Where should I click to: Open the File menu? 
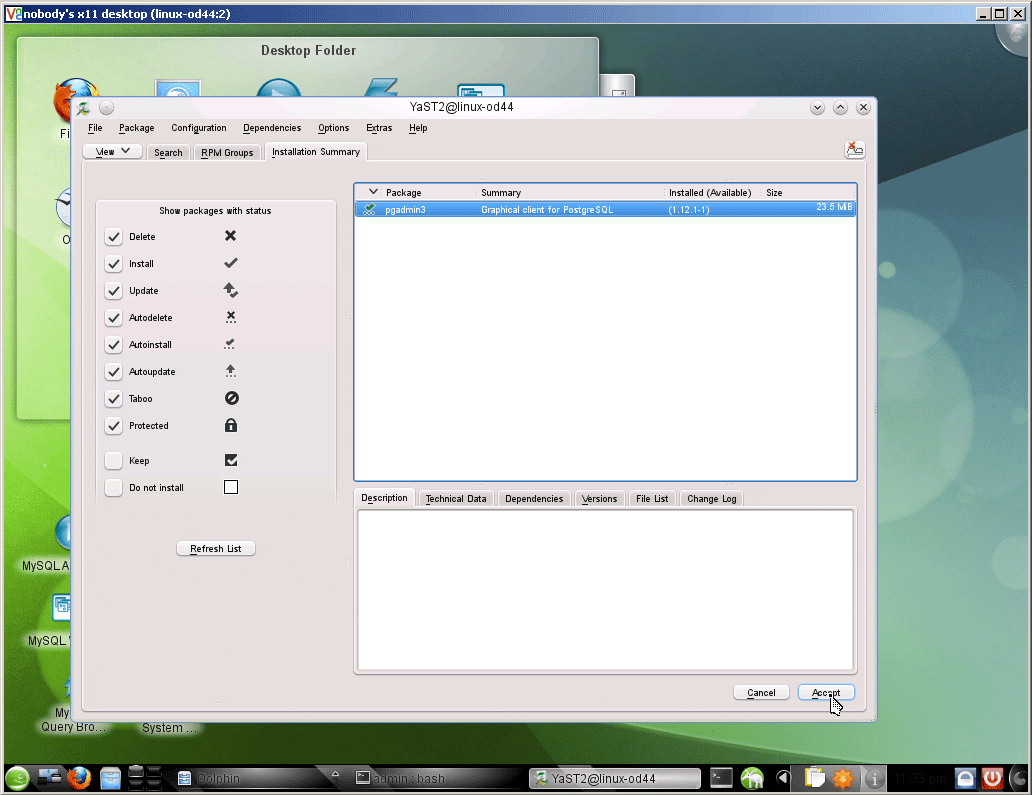tap(95, 128)
